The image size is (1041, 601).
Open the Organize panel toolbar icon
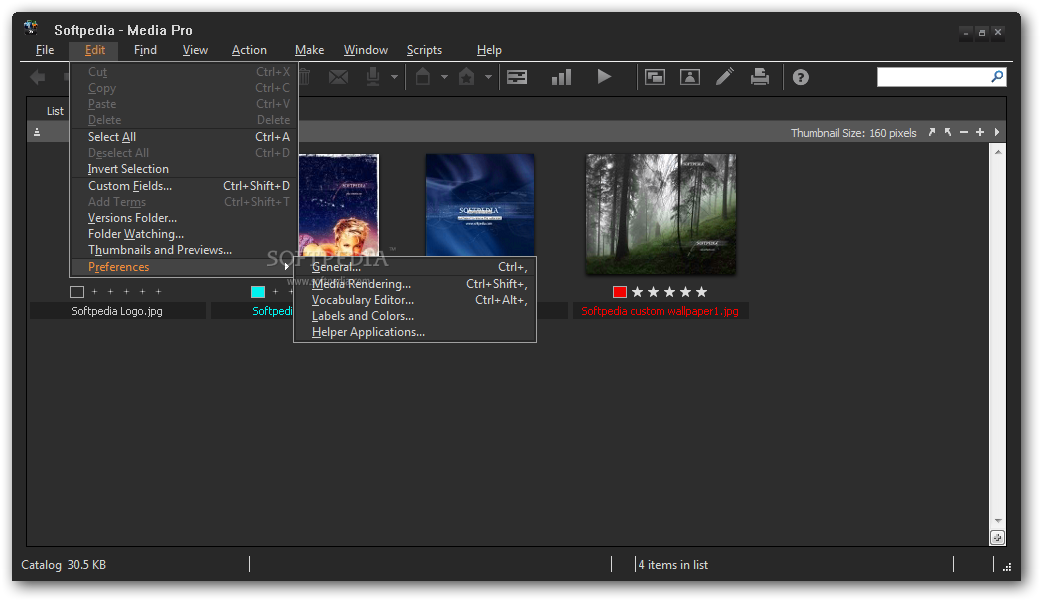[517, 77]
